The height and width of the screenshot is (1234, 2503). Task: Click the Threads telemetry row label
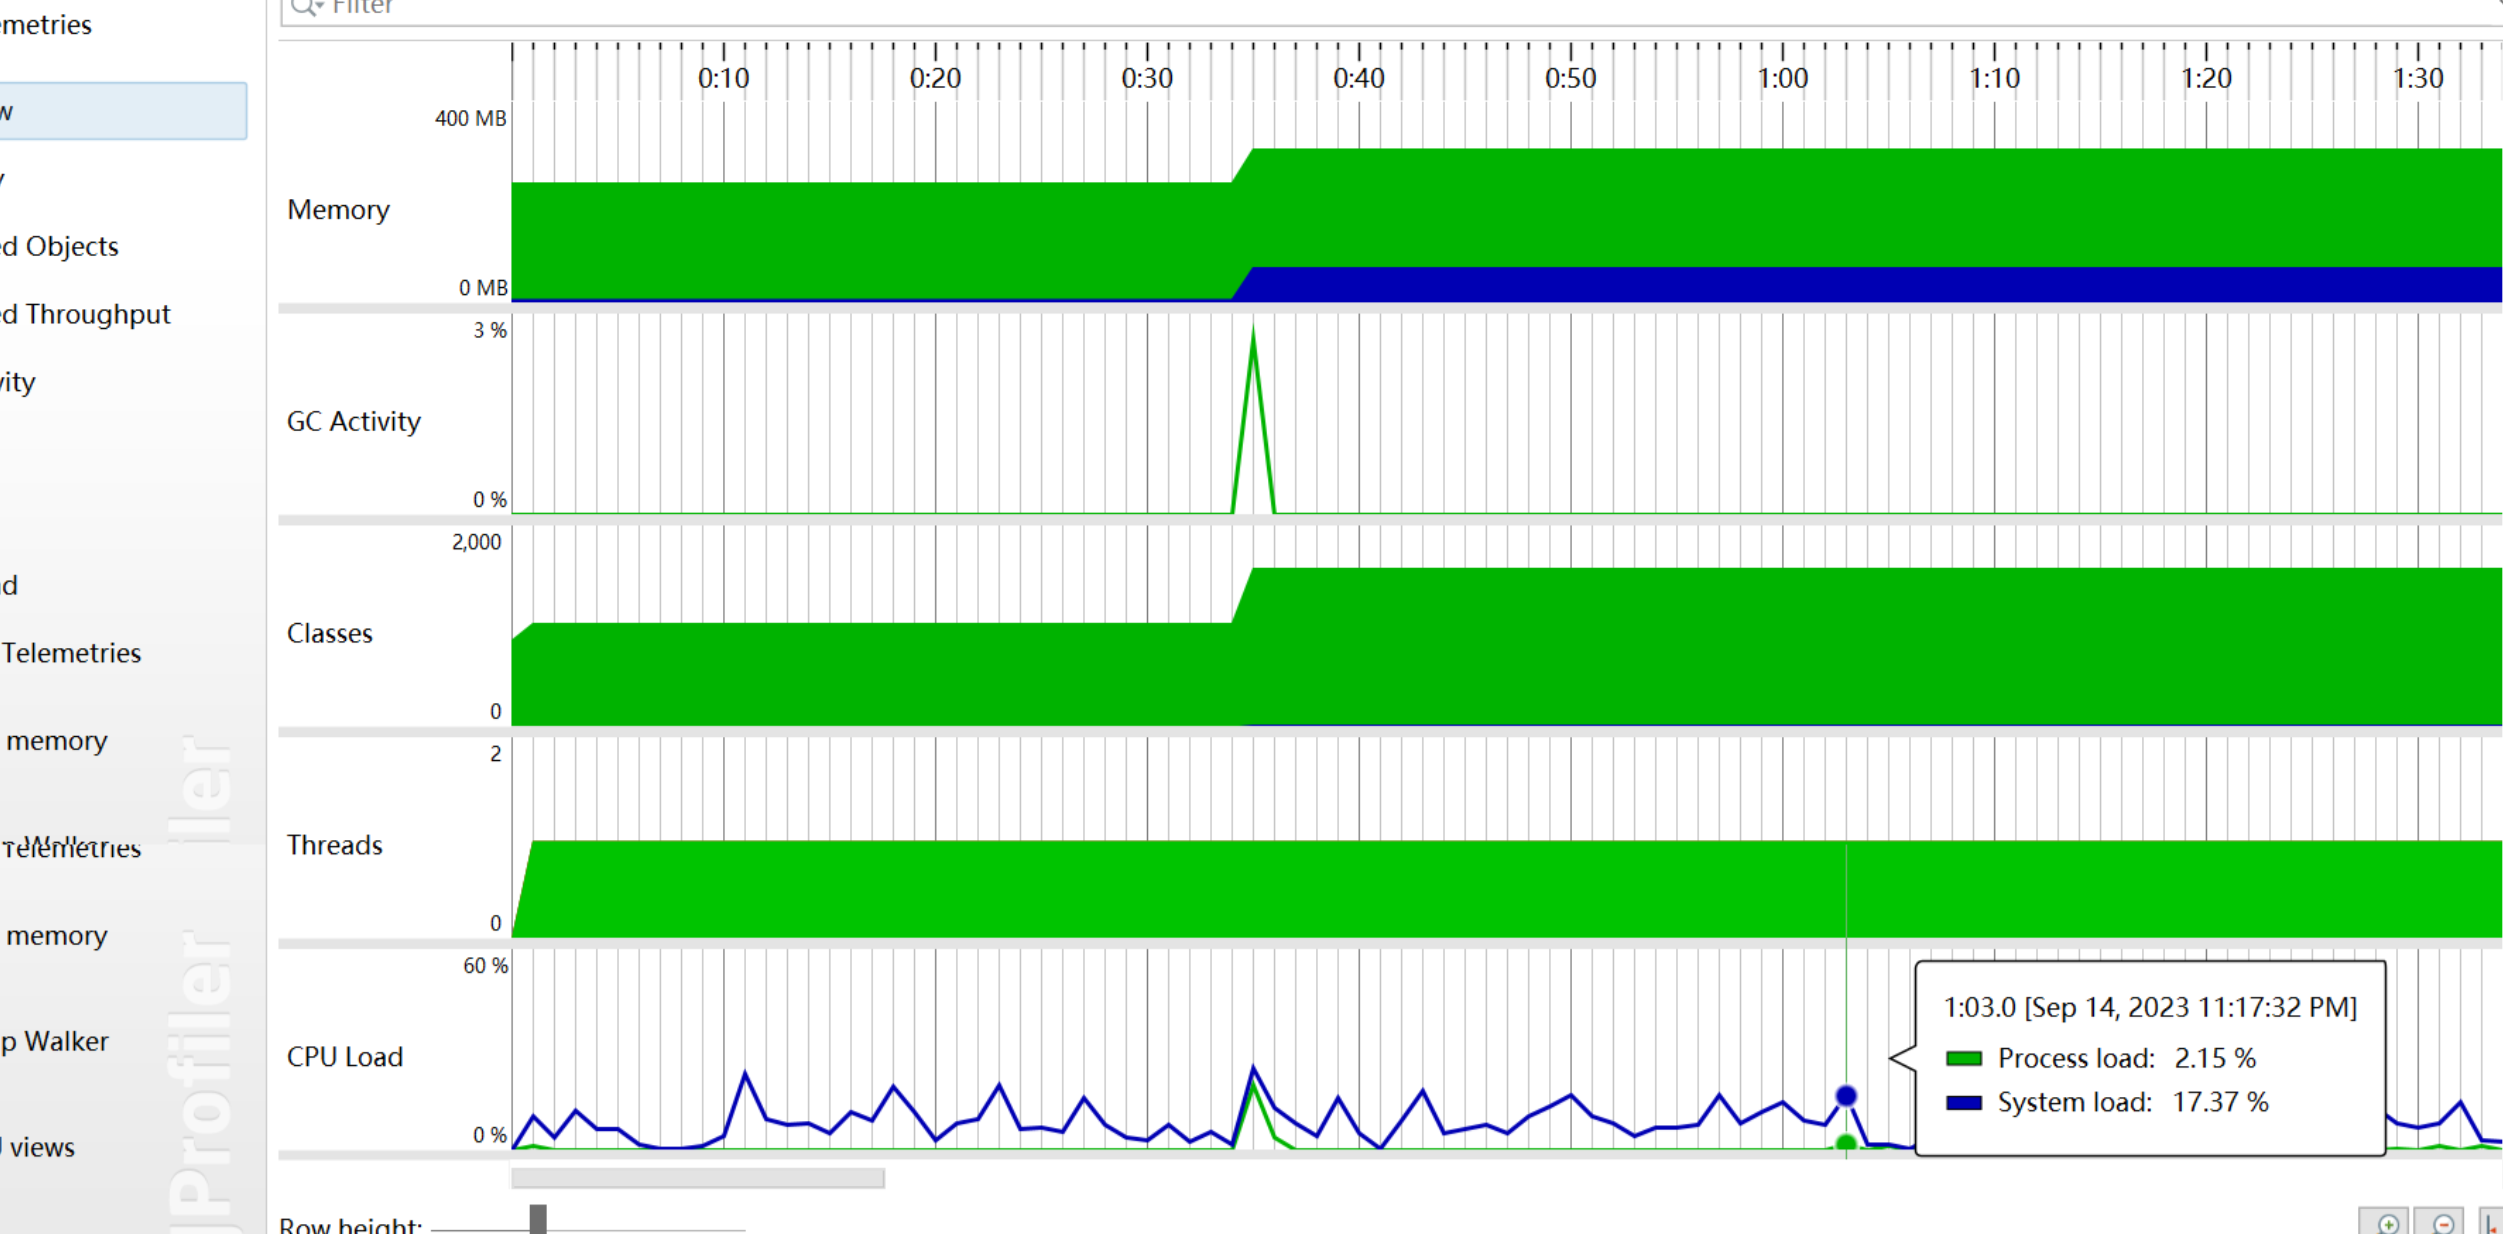pyautogui.click(x=334, y=846)
